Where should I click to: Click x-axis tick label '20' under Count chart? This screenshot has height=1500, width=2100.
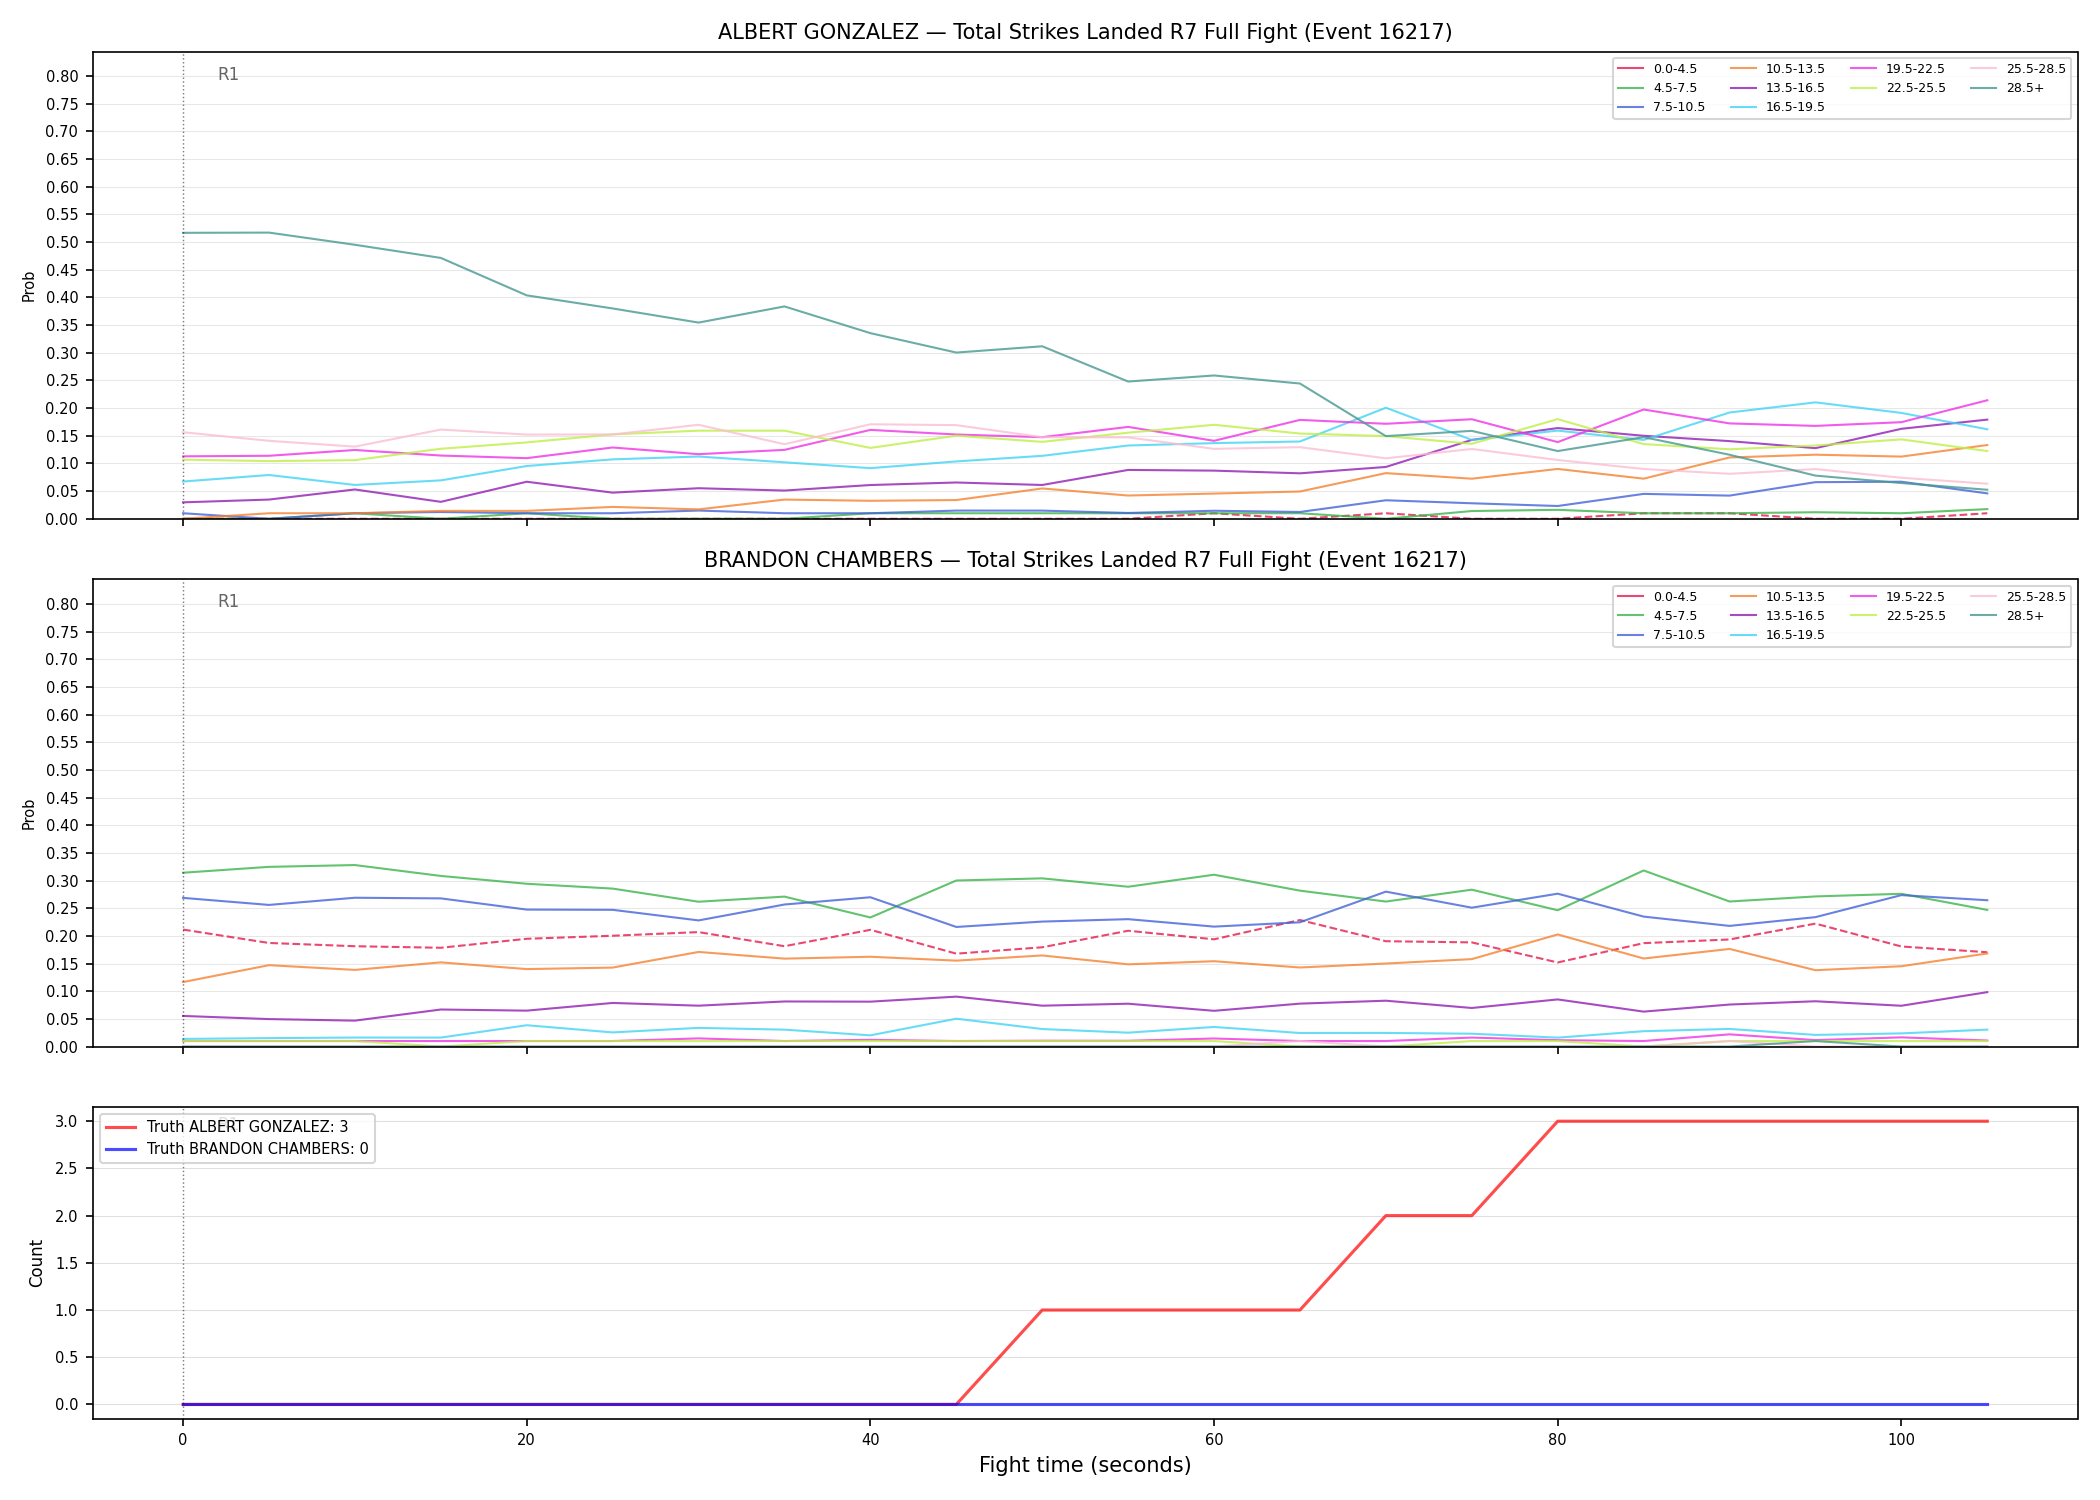526,1441
